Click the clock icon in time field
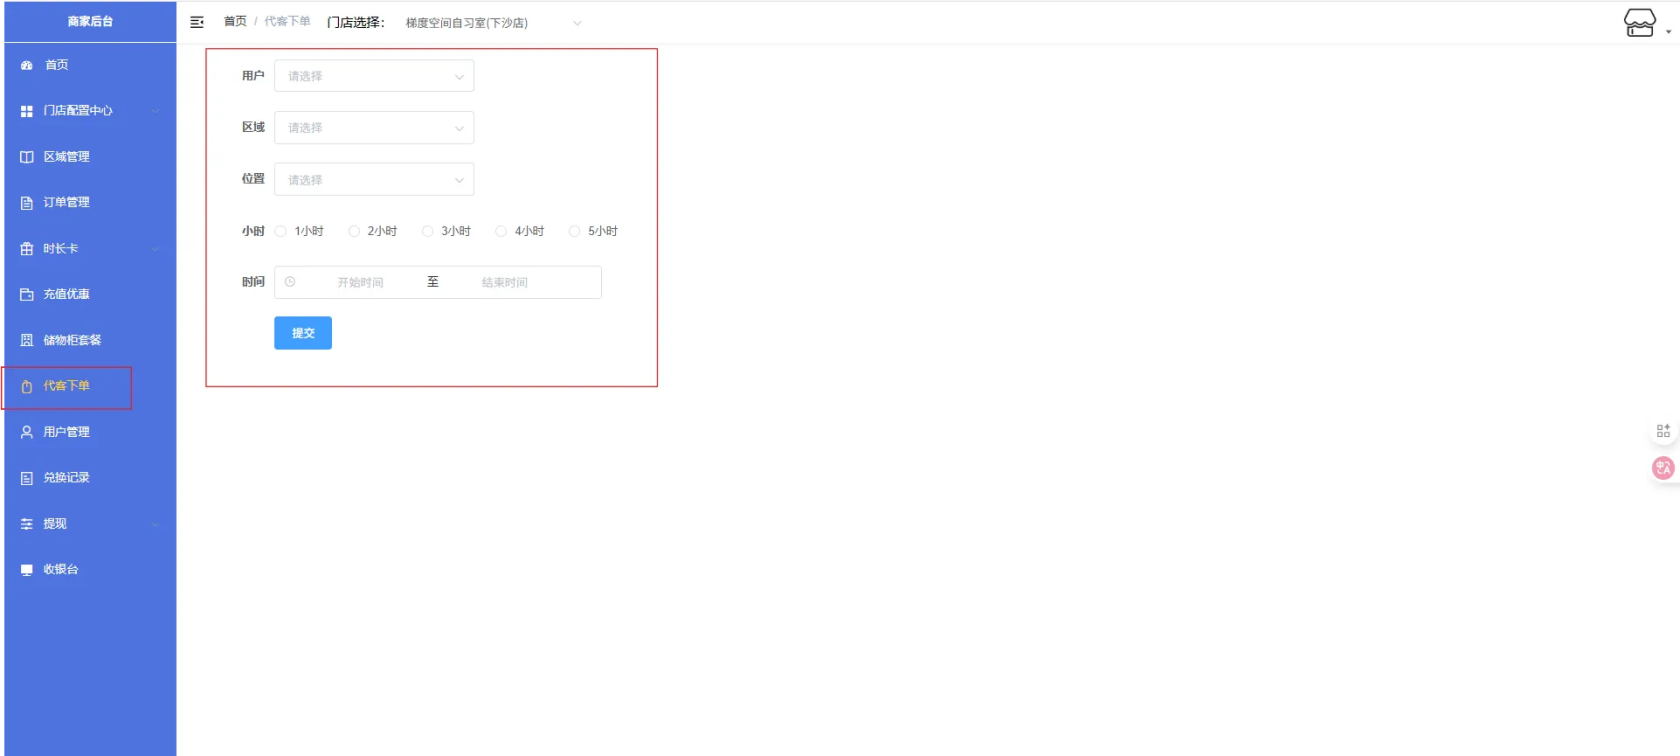Image resolution: width=1680 pixels, height=756 pixels. pos(290,282)
